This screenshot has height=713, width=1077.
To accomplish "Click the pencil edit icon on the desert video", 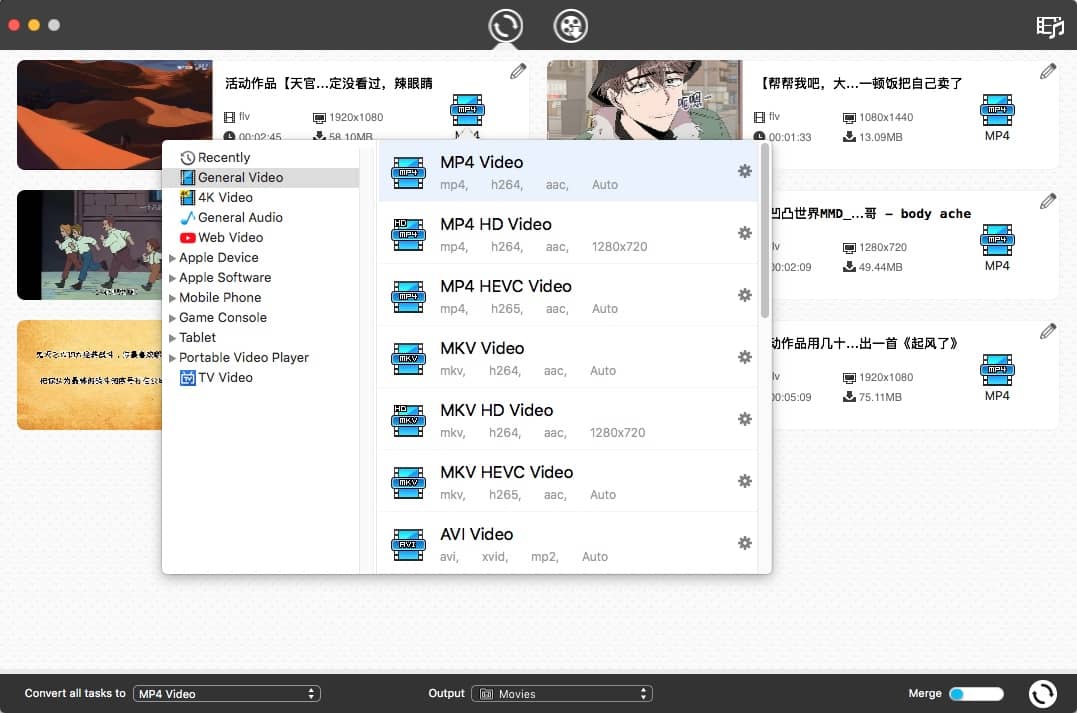I will click(518, 70).
